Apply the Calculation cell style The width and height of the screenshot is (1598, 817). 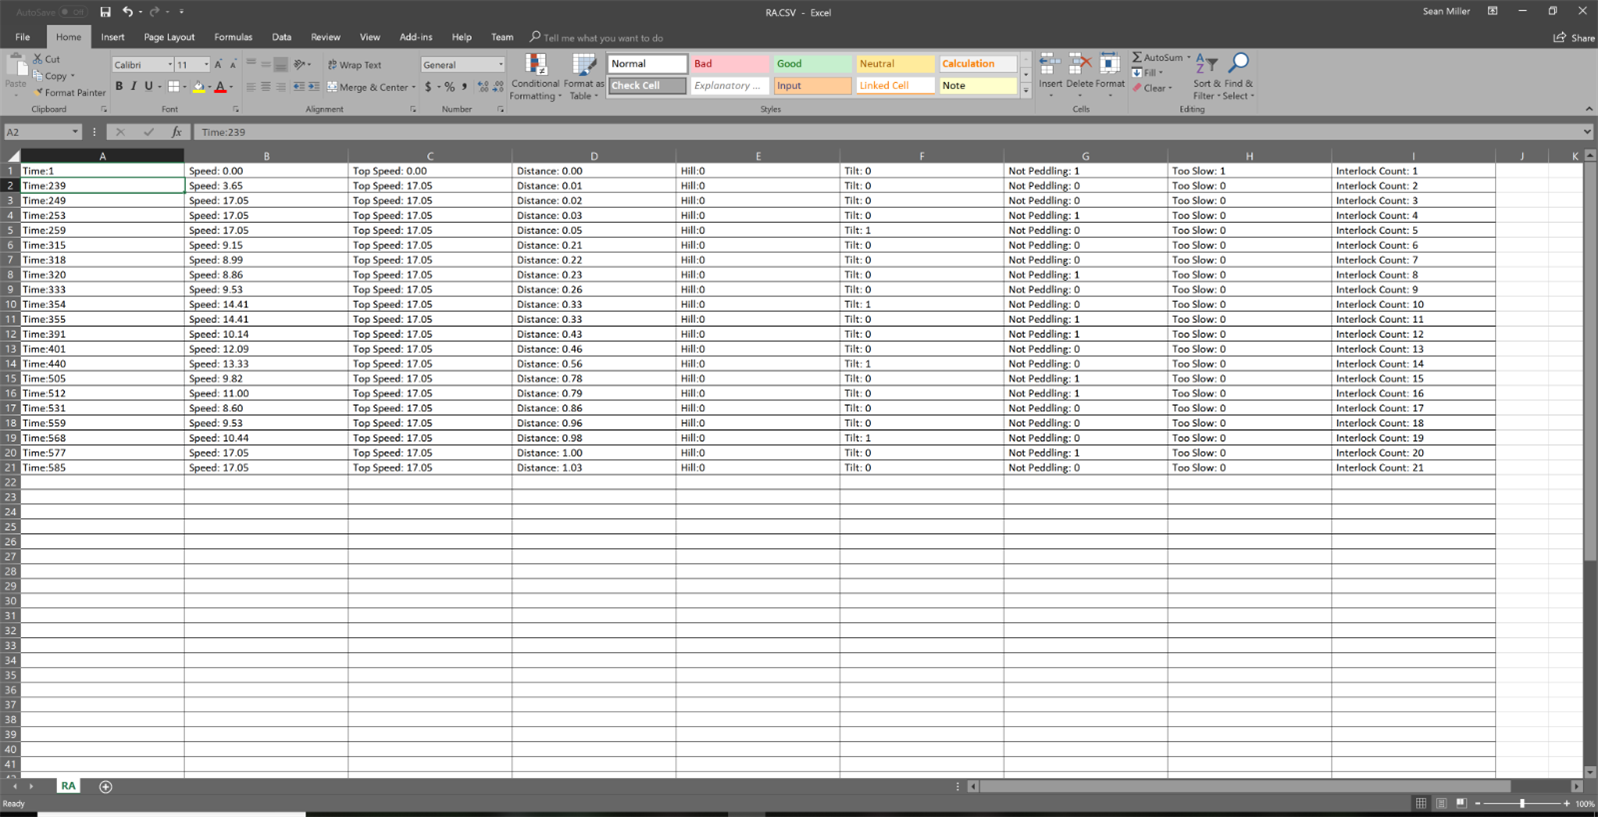(x=976, y=64)
